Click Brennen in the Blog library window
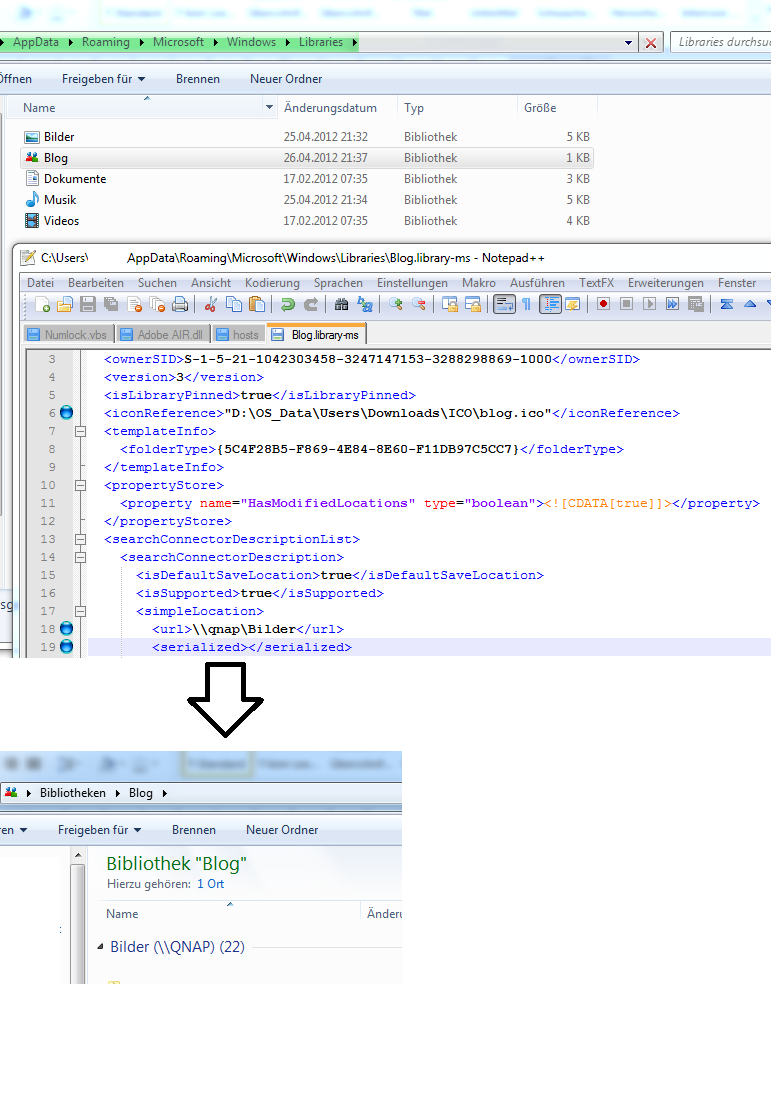771x1111 pixels. point(193,830)
